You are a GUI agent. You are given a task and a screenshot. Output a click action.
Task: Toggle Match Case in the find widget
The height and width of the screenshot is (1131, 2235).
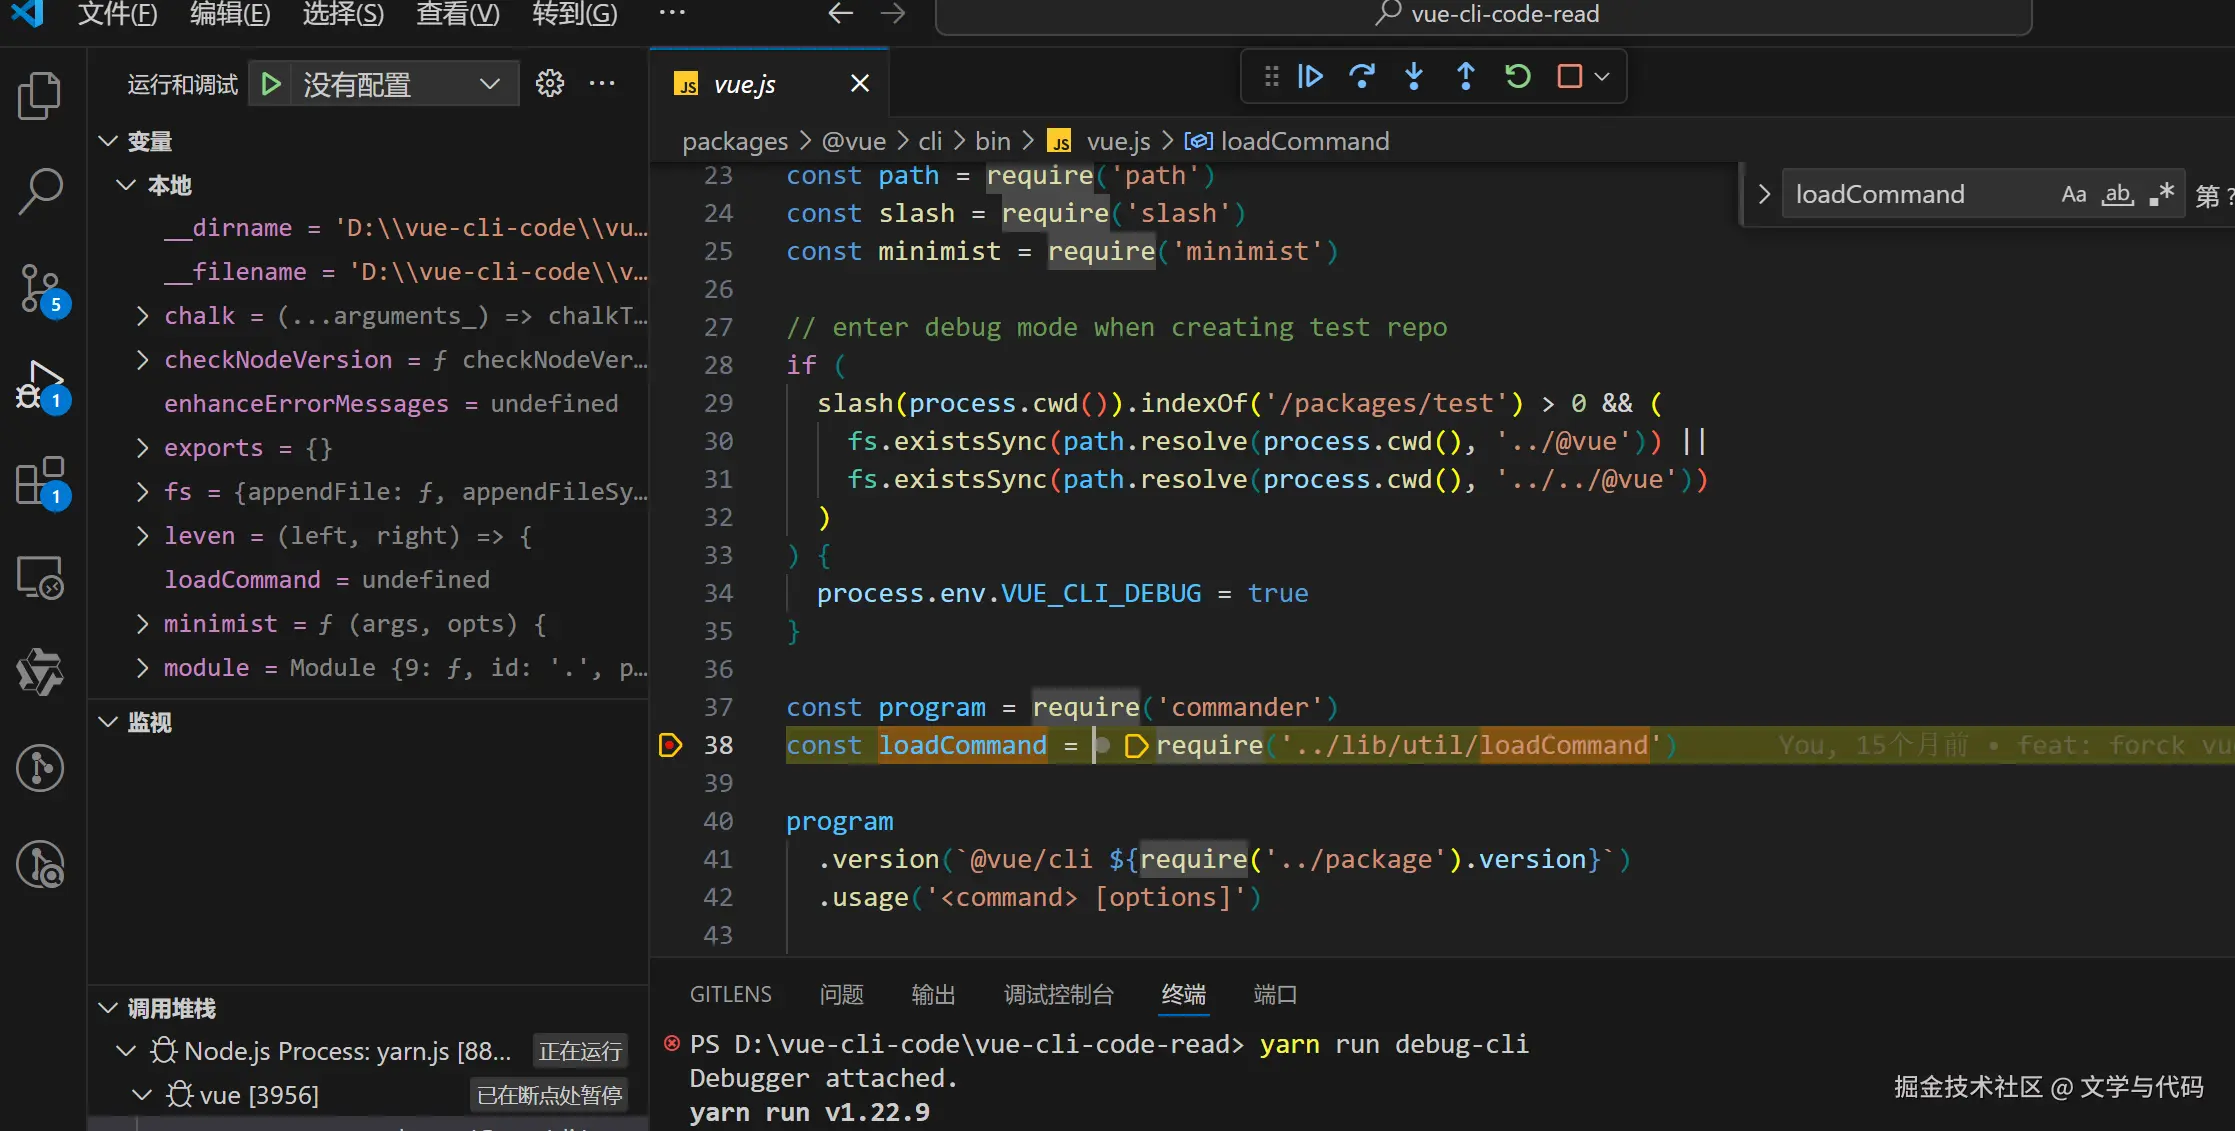[2074, 195]
